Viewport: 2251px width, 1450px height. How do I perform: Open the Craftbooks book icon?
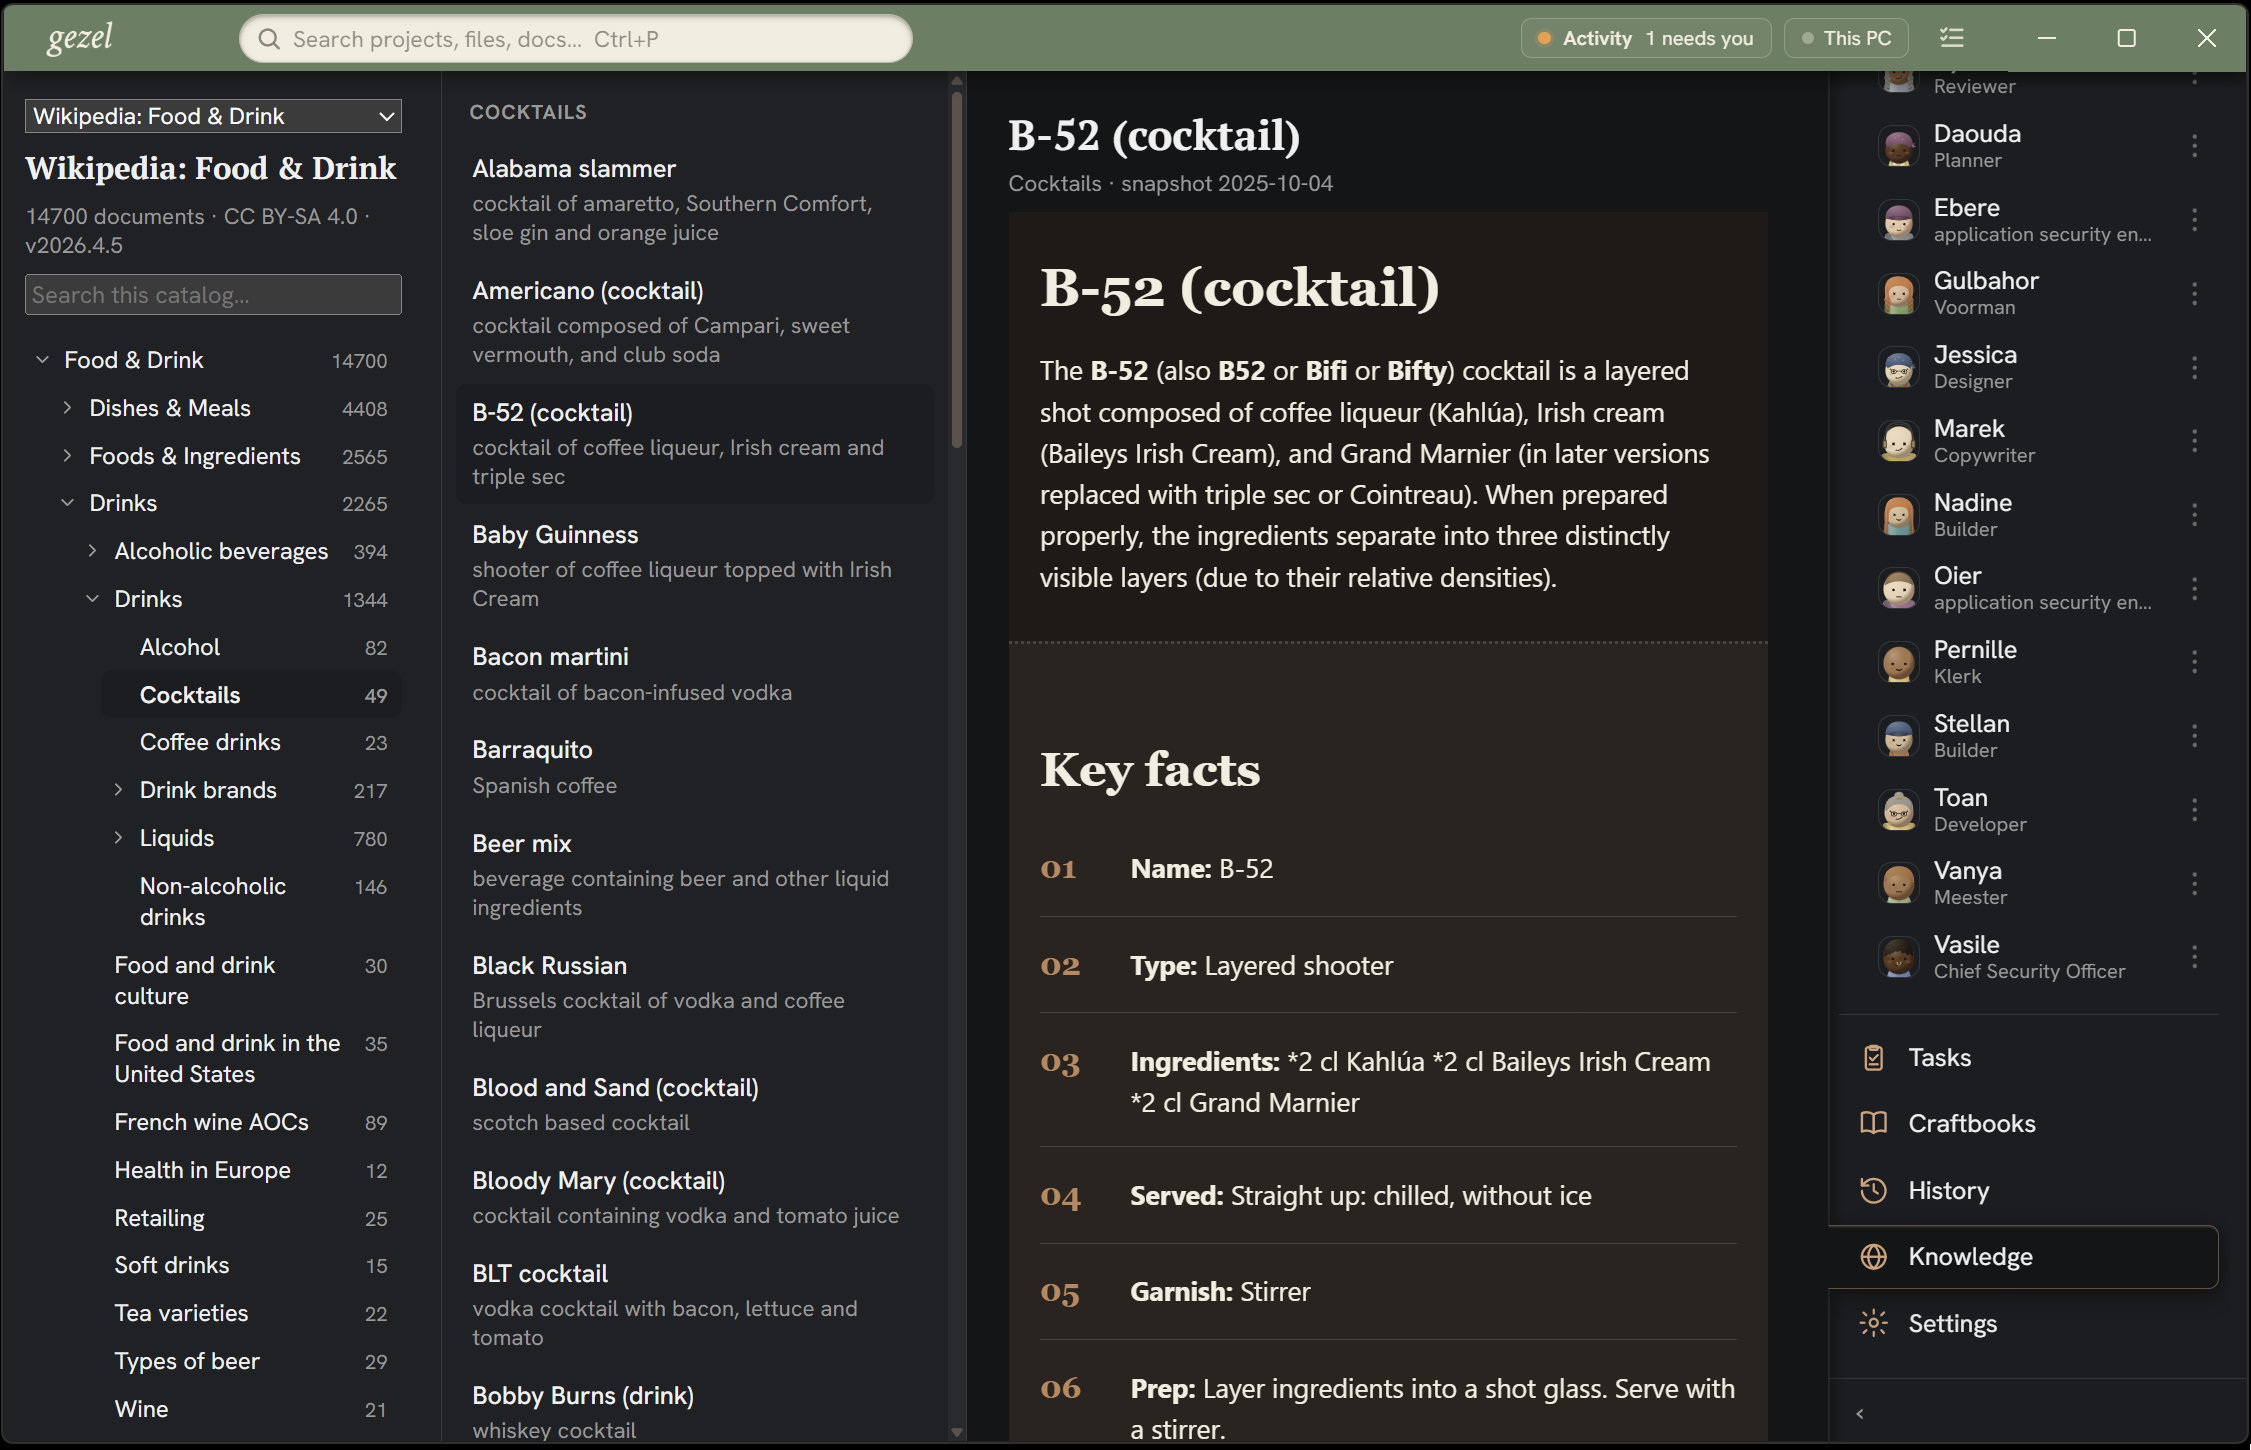pos(1873,1123)
